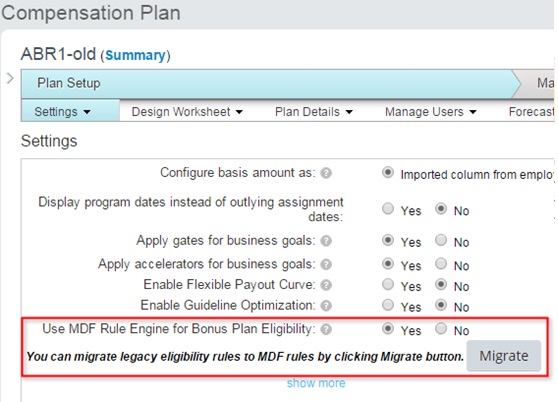Screen dimensions: 558x402
Task: Show help for Enable Flexible Payout Curve
Action: pyautogui.click(x=326, y=285)
